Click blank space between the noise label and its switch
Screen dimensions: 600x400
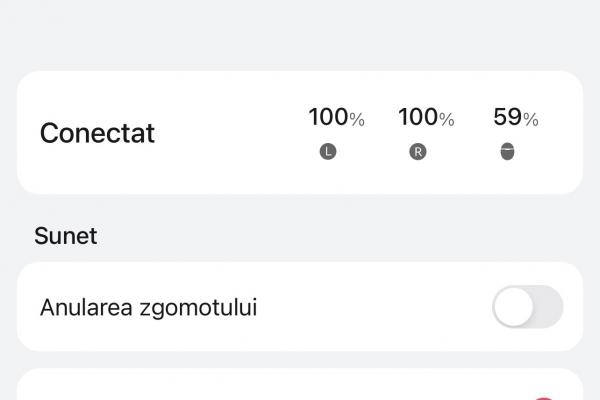(x=375, y=307)
